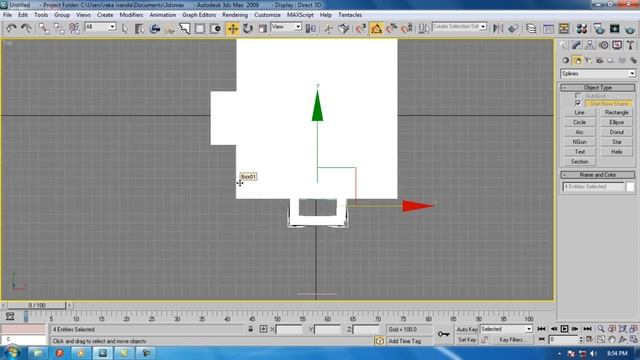Open the Graph Editors menu
640x360 pixels.
coord(199,15)
